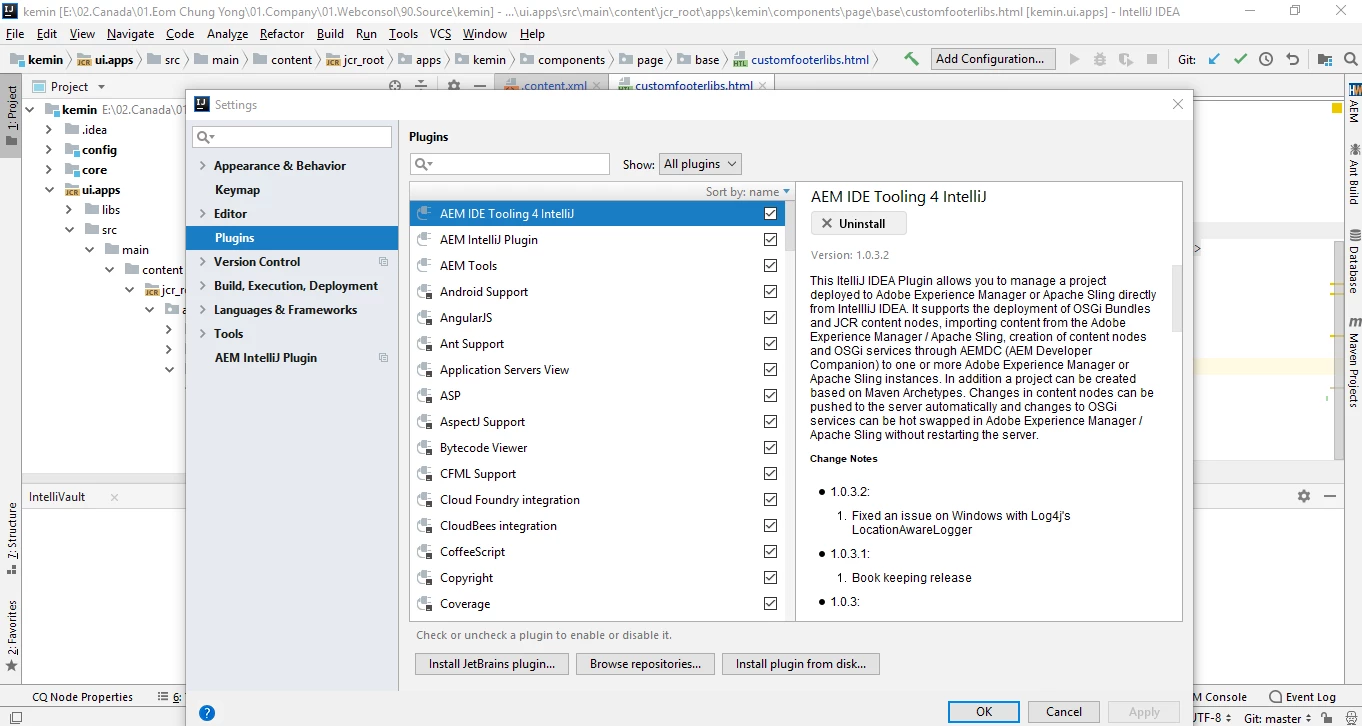Click the green Build hammer icon
Image resolution: width=1362 pixels, height=726 pixels.
tap(911, 59)
